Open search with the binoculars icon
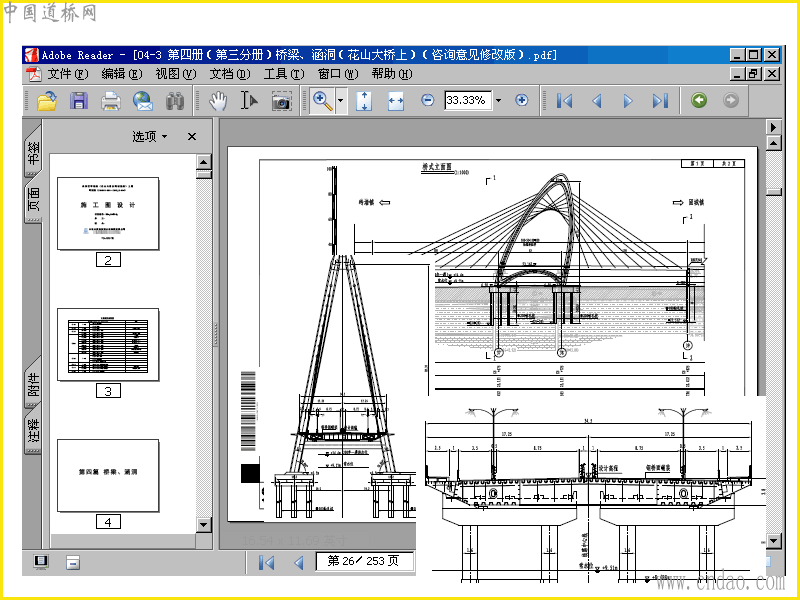 pyautogui.click(x=175, y=100)
